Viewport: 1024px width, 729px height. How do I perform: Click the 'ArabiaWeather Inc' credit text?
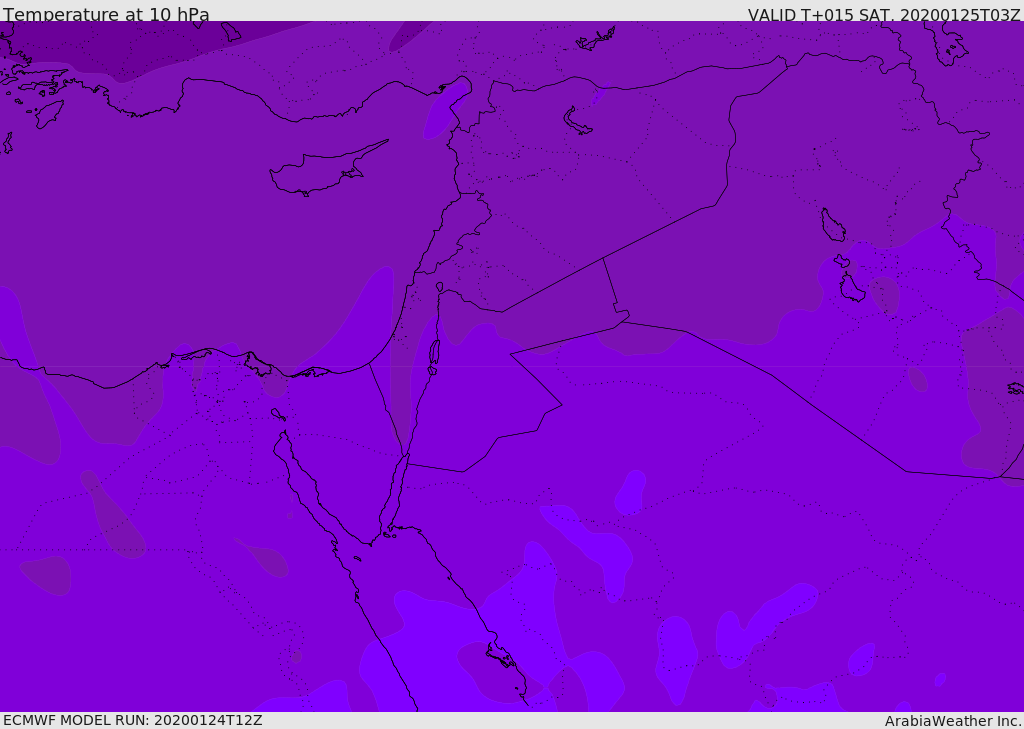click(x=953, y=721)
